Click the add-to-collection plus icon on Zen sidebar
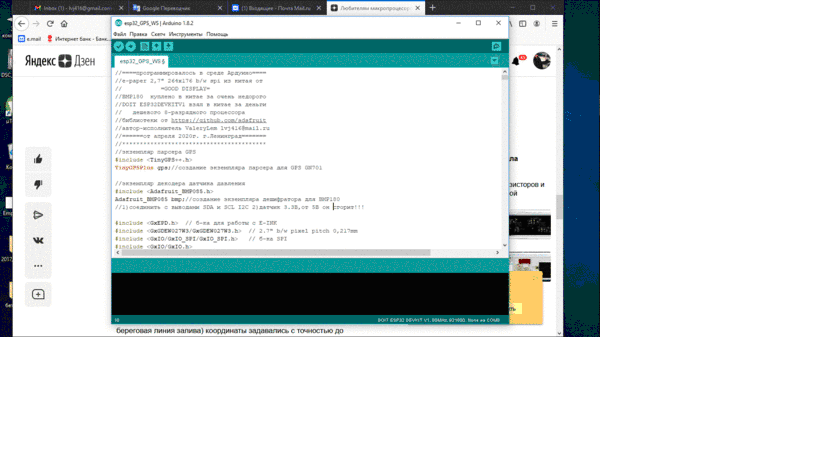The image size is (819, 460). point(38,294)
